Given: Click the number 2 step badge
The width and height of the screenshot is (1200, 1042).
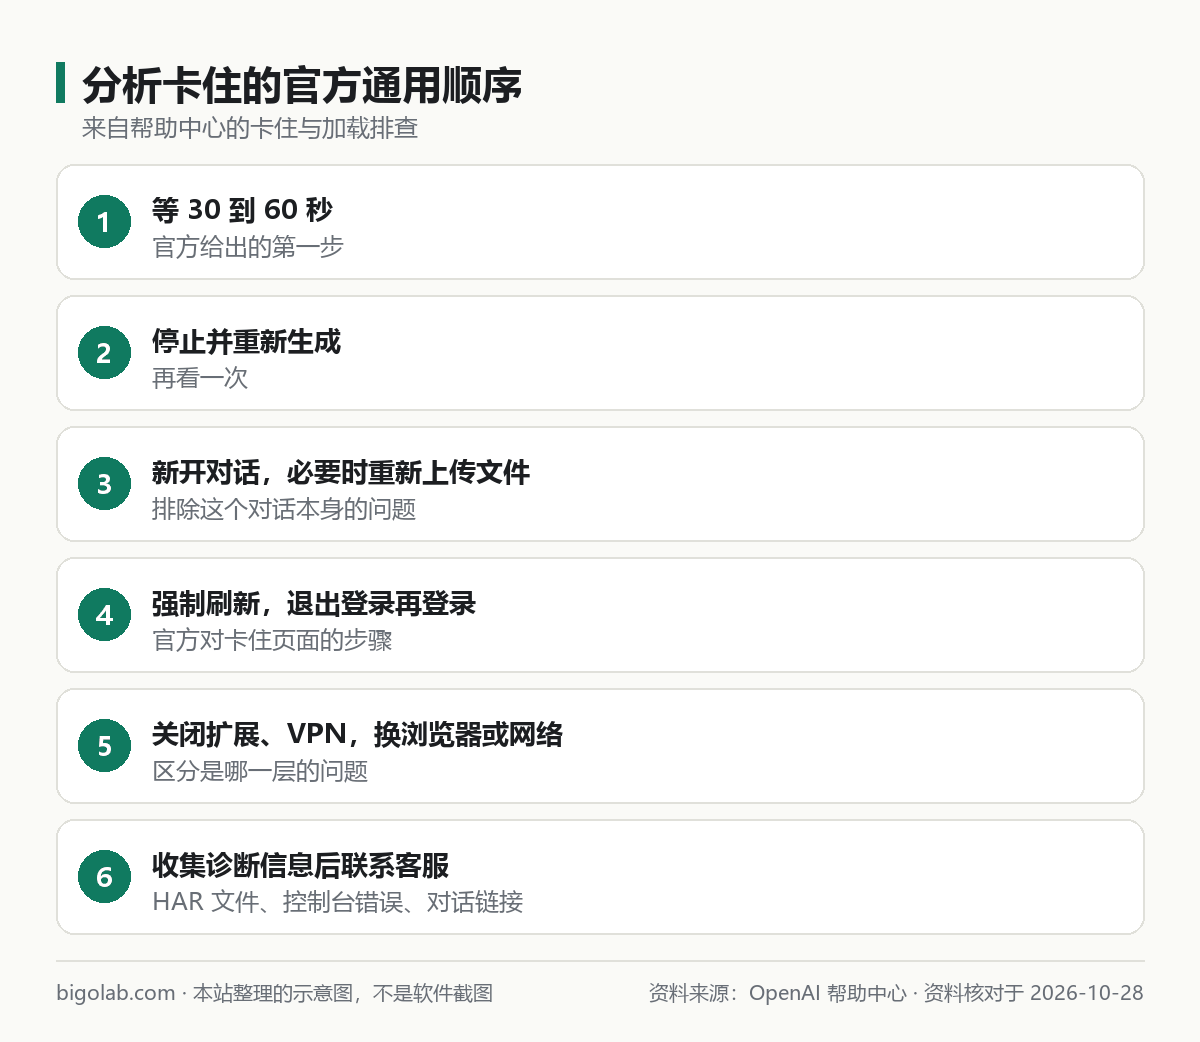Looking at the screenshot, I should pos(104,353).
